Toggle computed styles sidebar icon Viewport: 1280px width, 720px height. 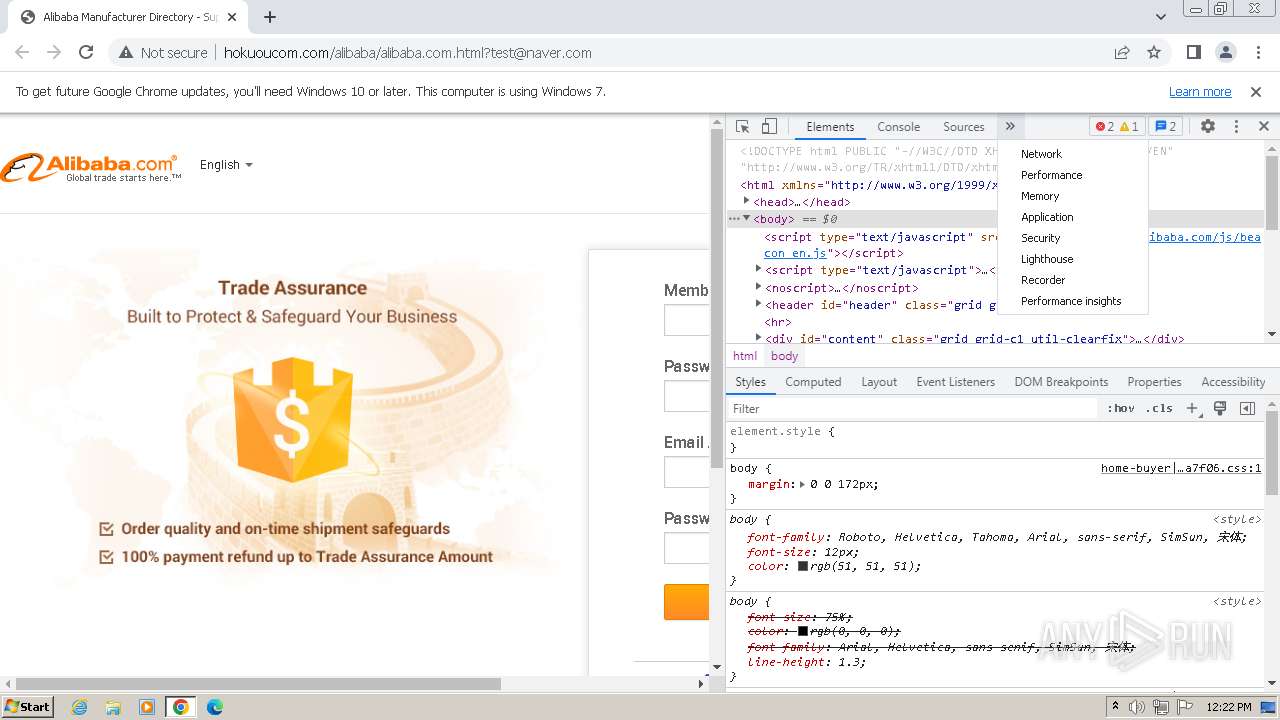point(1247,409)
